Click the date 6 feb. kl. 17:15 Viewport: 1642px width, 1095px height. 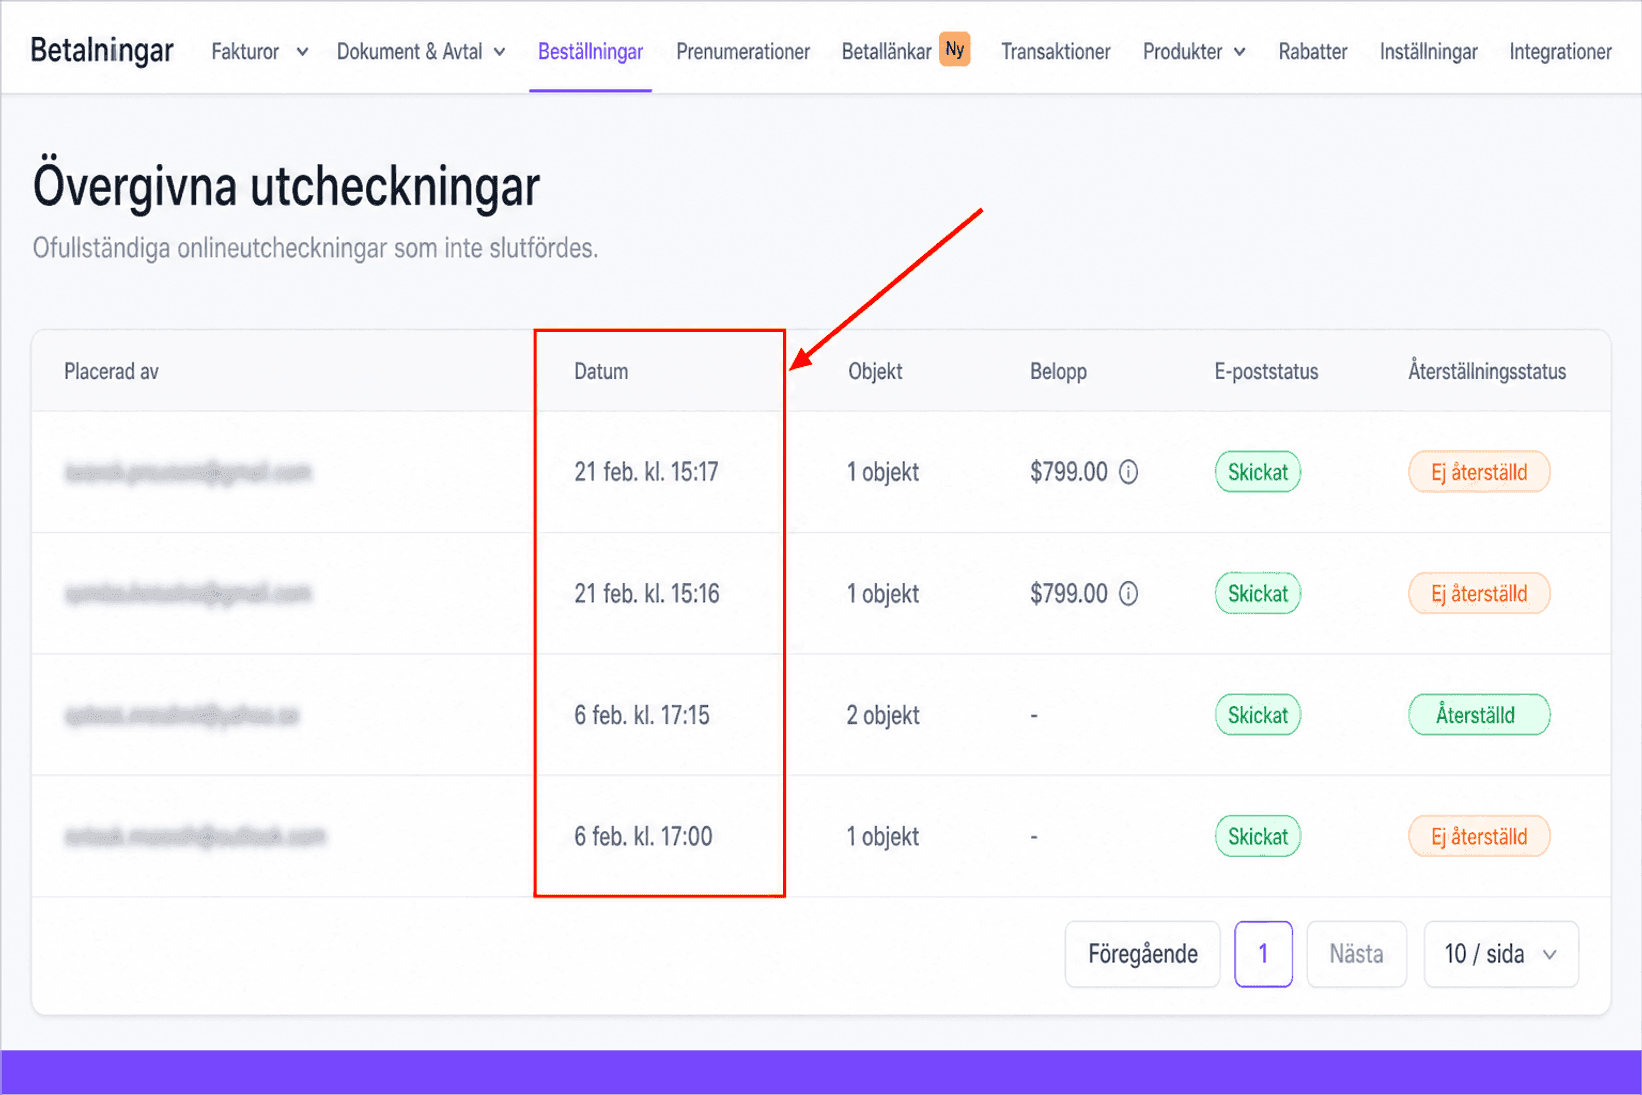pos(642,715)
